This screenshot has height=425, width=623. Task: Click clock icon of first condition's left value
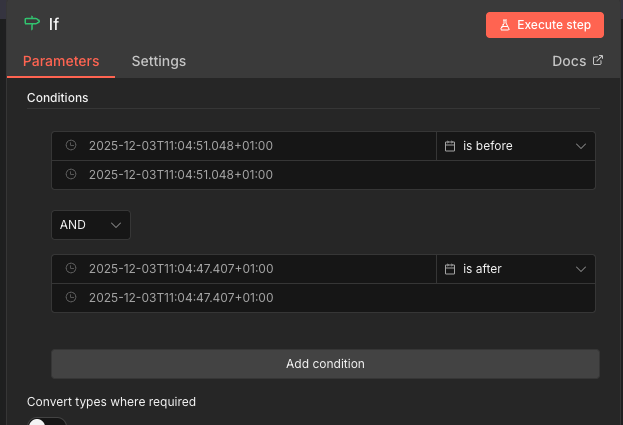pos(70,146)
